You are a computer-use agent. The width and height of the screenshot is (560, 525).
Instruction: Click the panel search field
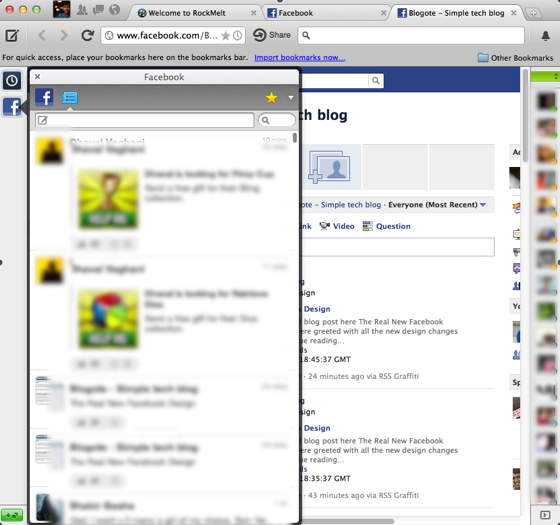pyautogui.click(x=277, y=120)
